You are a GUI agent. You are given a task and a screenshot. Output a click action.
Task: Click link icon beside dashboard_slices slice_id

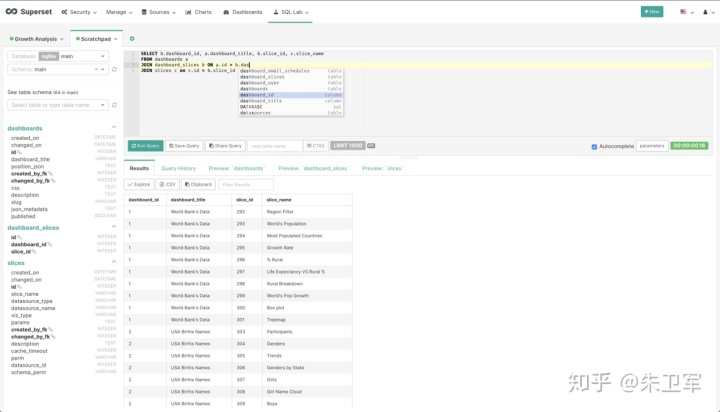pyautogui.click(x=34, y=252)
